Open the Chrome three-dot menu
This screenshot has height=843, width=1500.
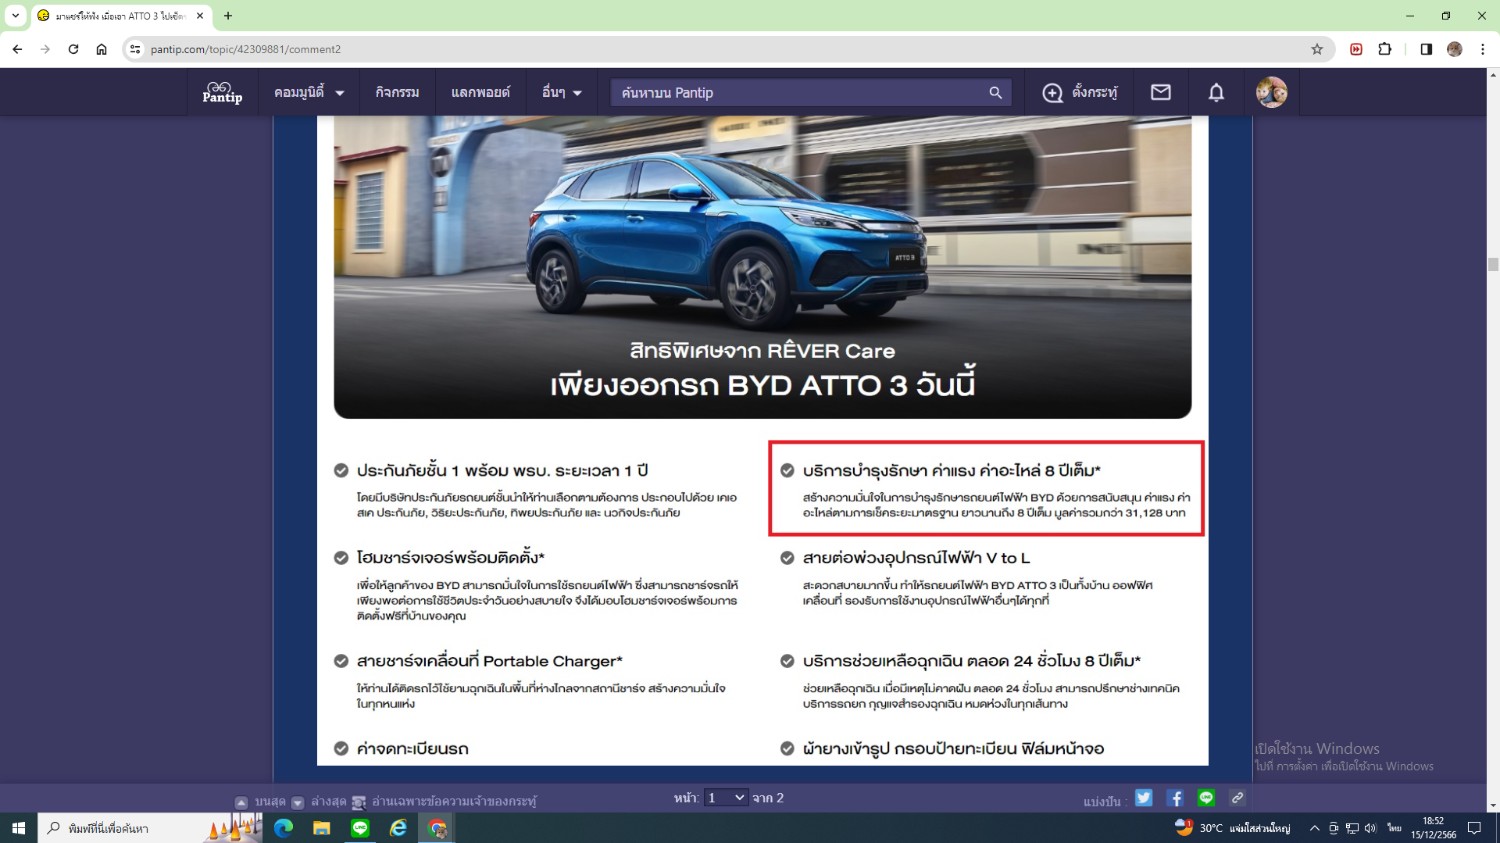pyautogui.click(x=1482, y=49)
